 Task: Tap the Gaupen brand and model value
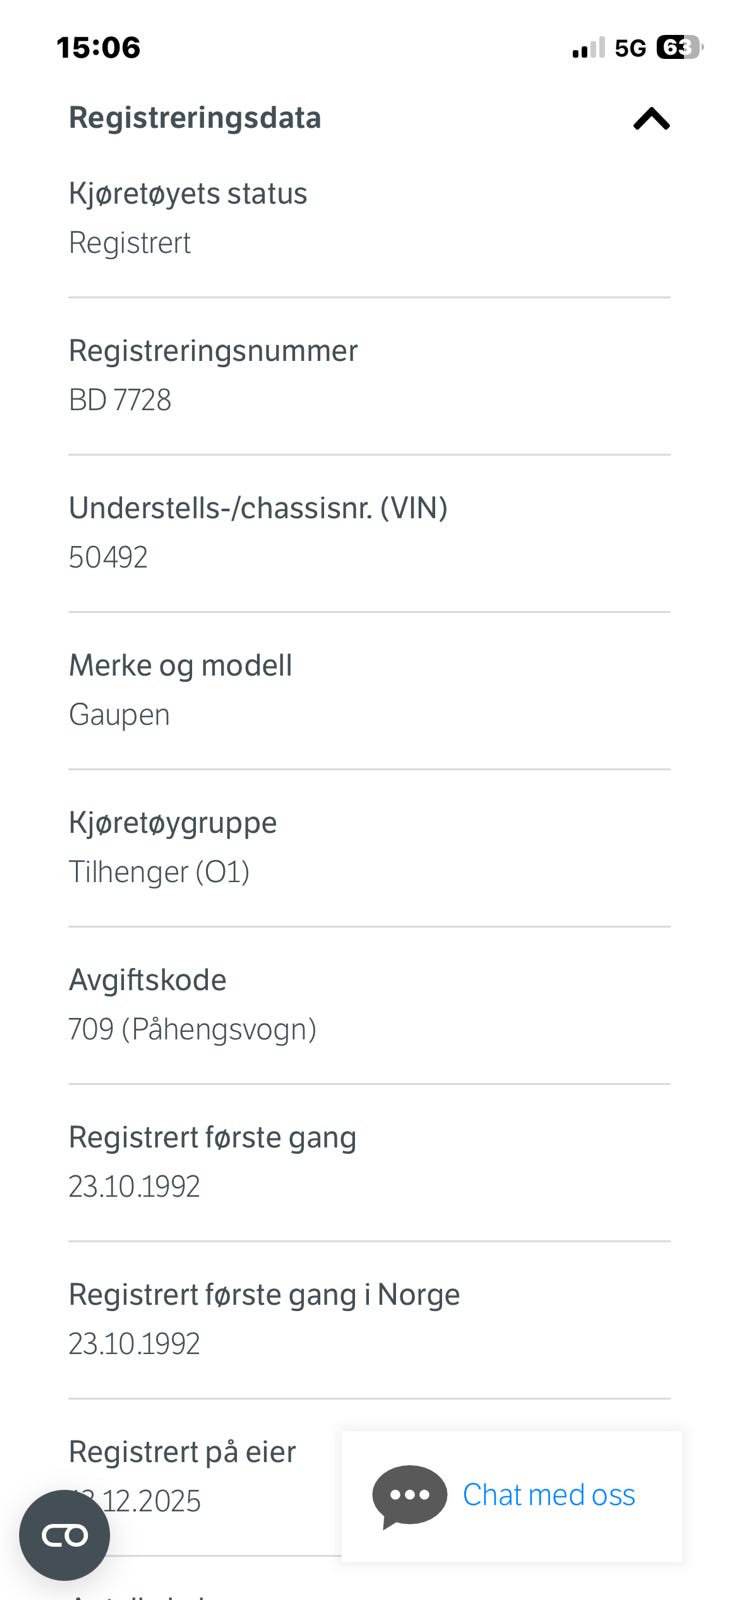point(119,715)
